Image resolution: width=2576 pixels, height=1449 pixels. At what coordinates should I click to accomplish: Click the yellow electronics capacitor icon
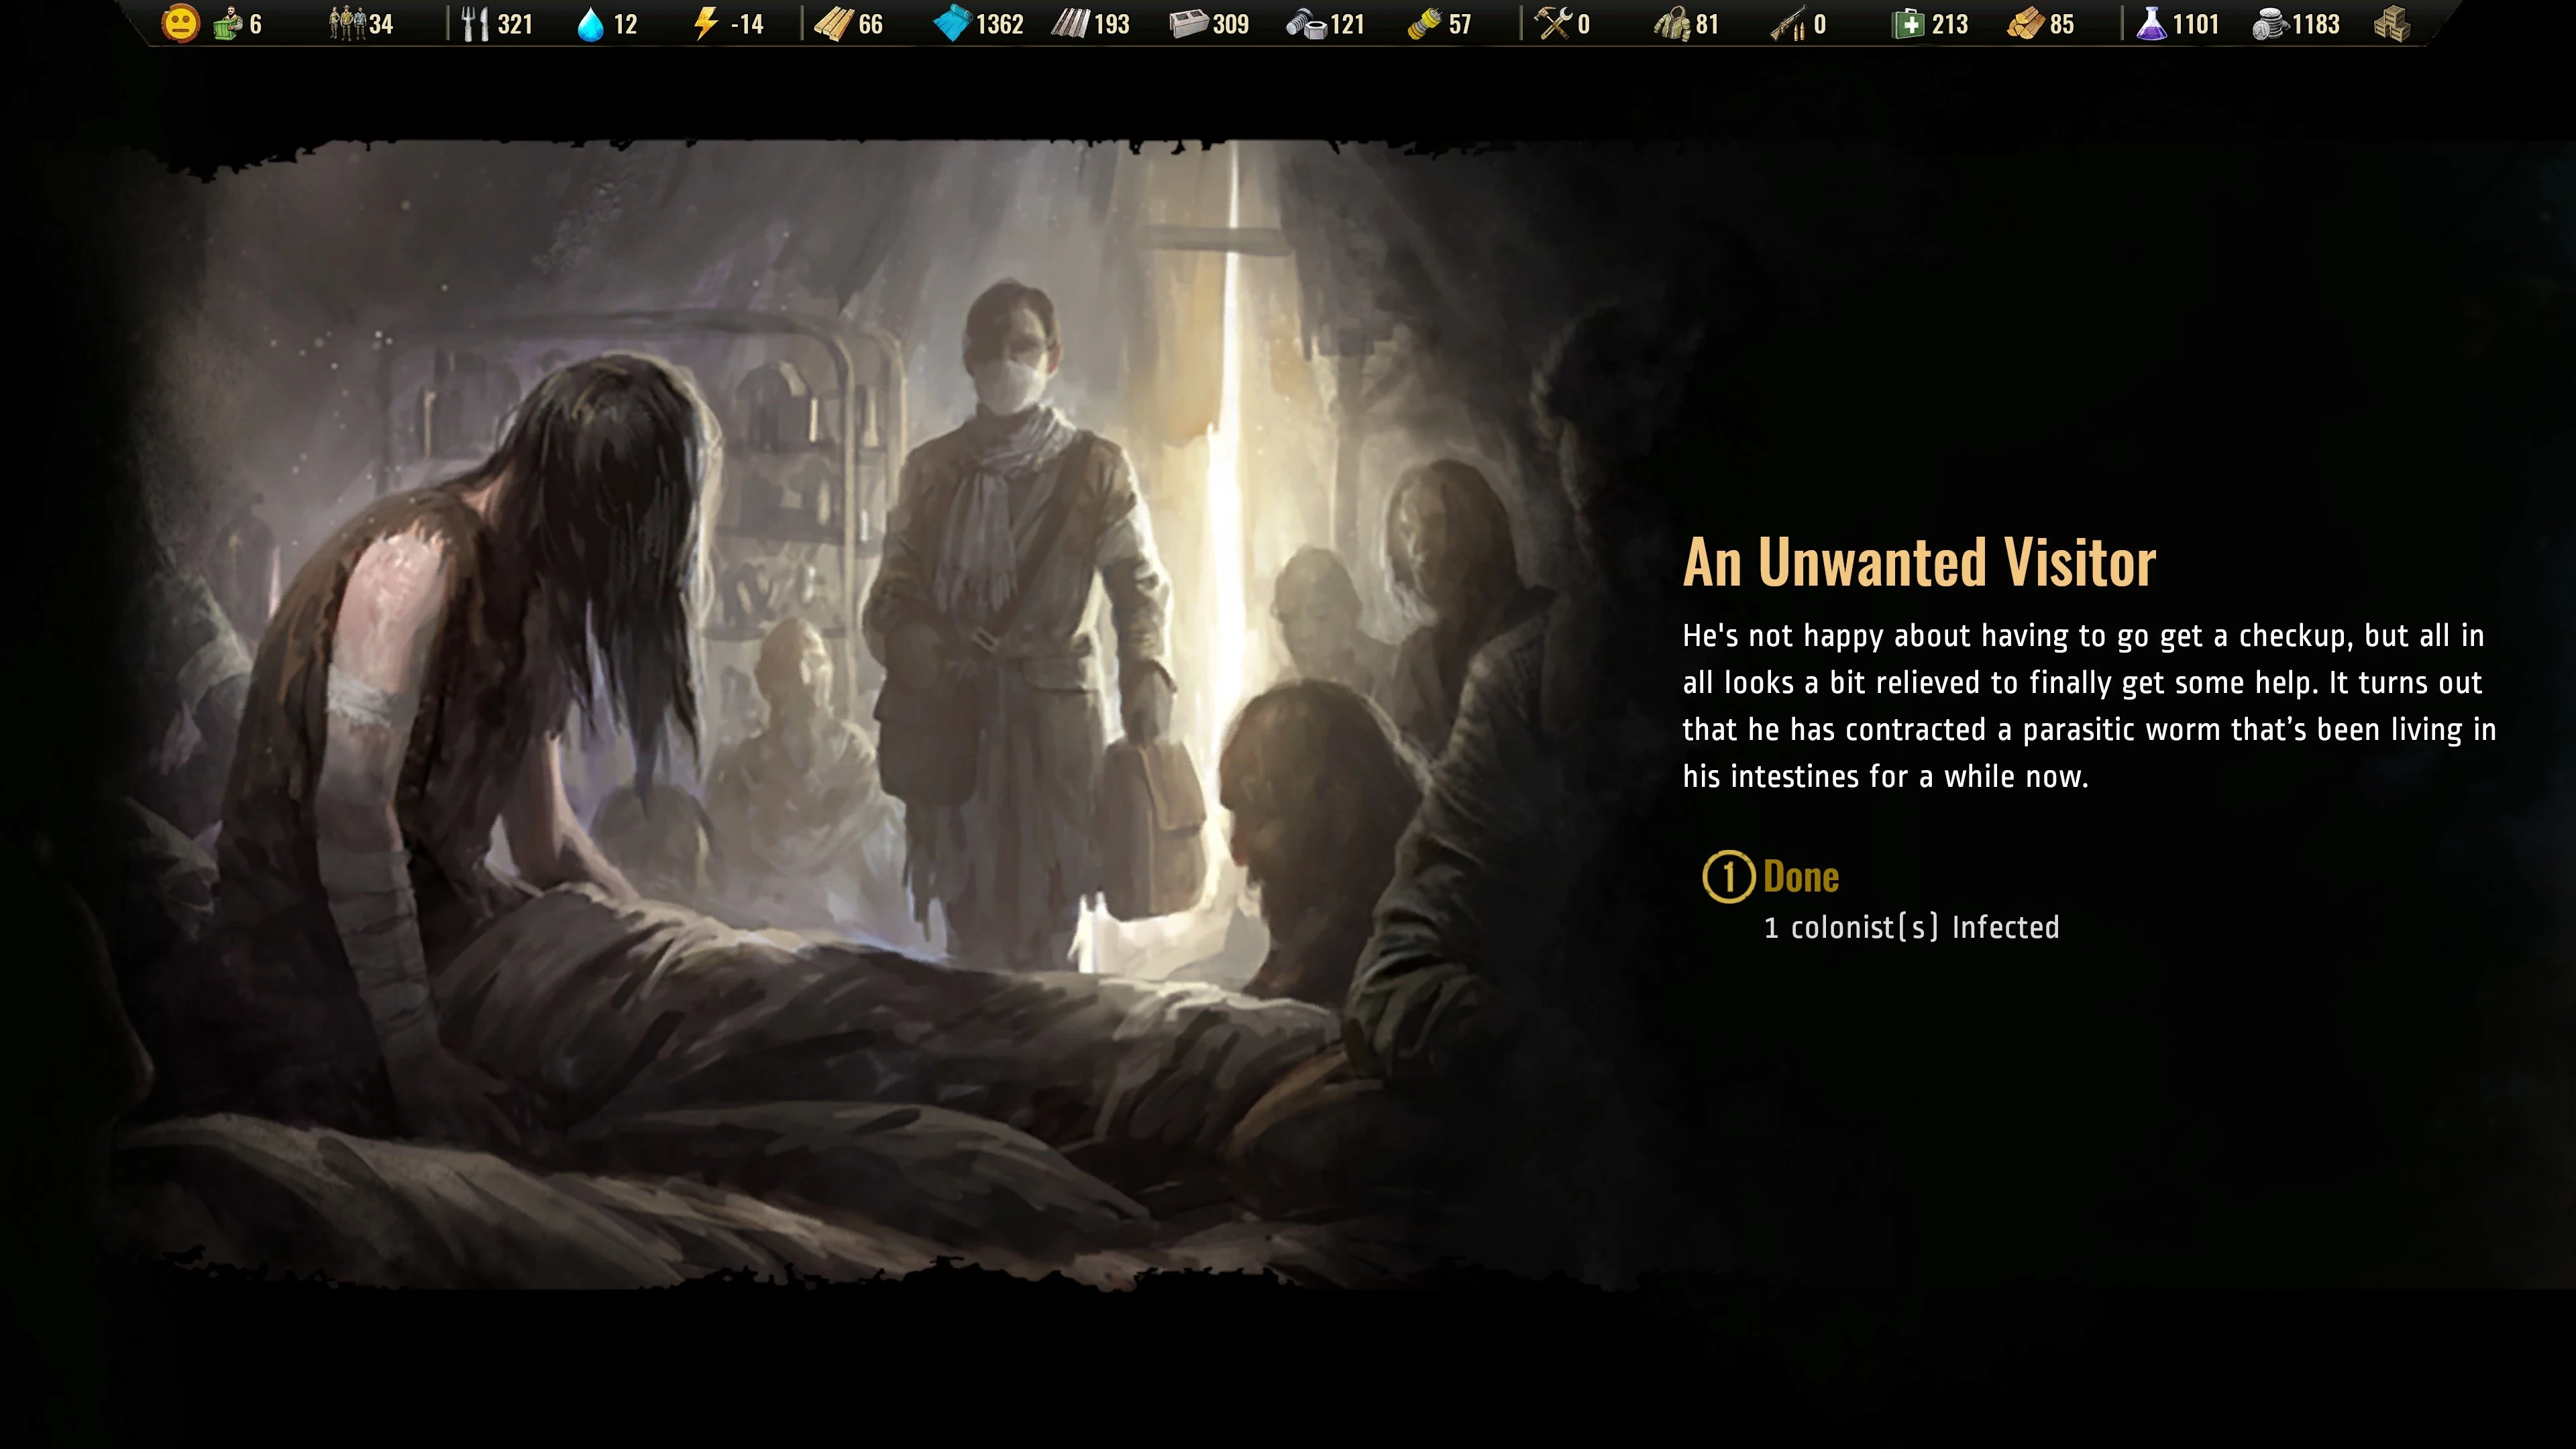[1424, 24]
